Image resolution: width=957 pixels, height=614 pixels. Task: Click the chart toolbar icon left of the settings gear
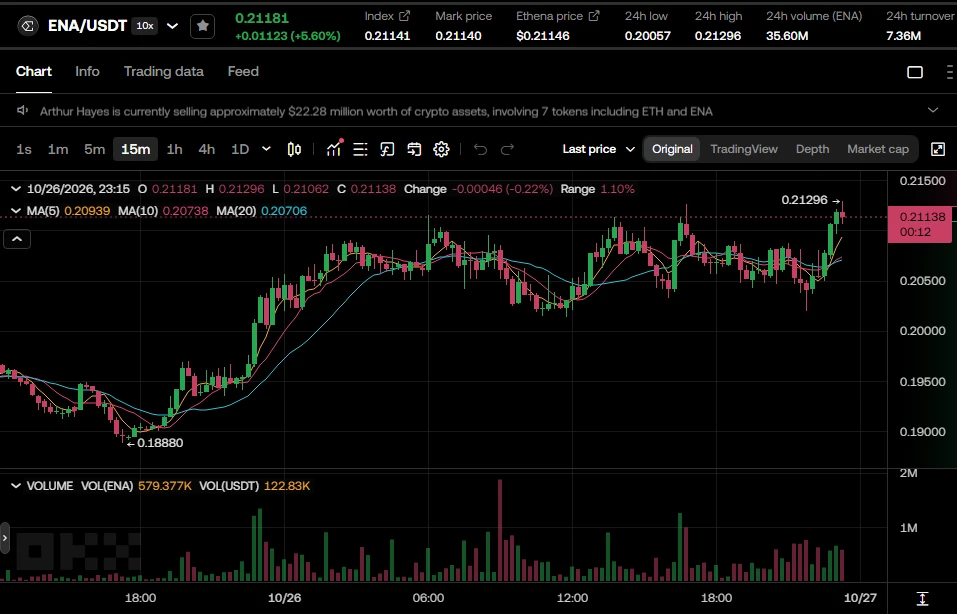point(414,149)
